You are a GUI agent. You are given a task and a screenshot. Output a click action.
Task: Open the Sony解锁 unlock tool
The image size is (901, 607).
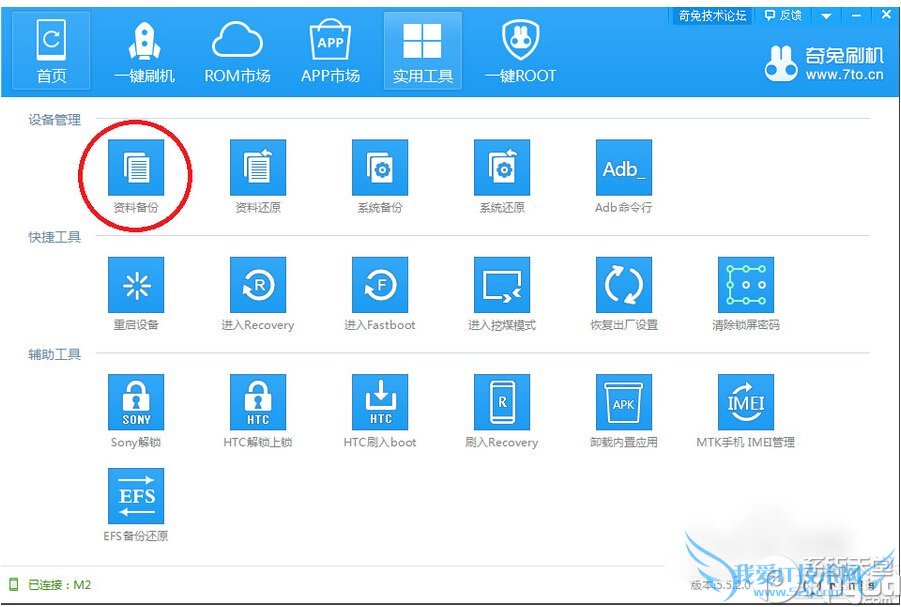pos(136,402)
